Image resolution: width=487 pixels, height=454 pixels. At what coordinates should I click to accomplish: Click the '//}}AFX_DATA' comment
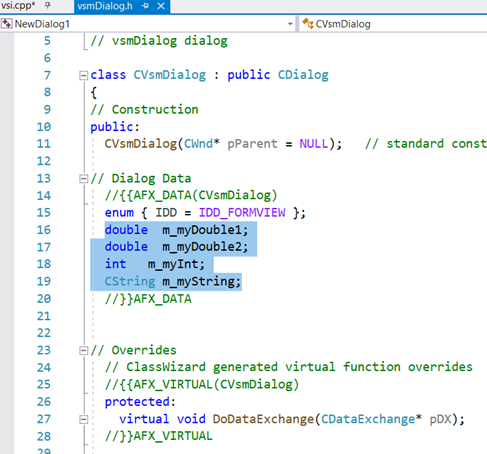[148, 299]
